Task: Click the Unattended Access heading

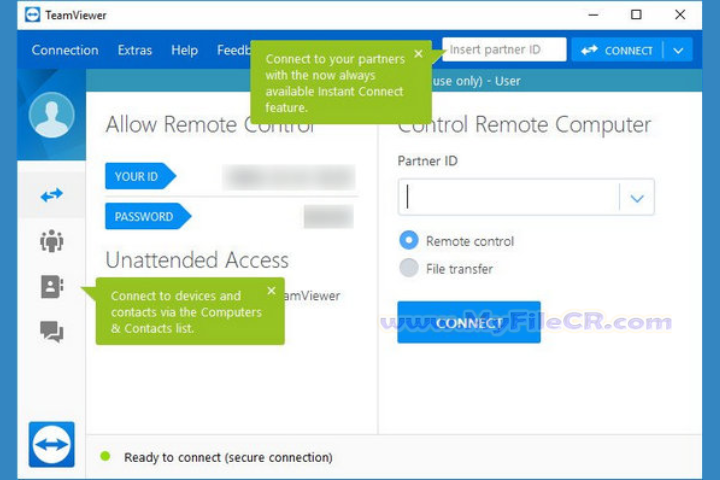Action: click(197, 260)
